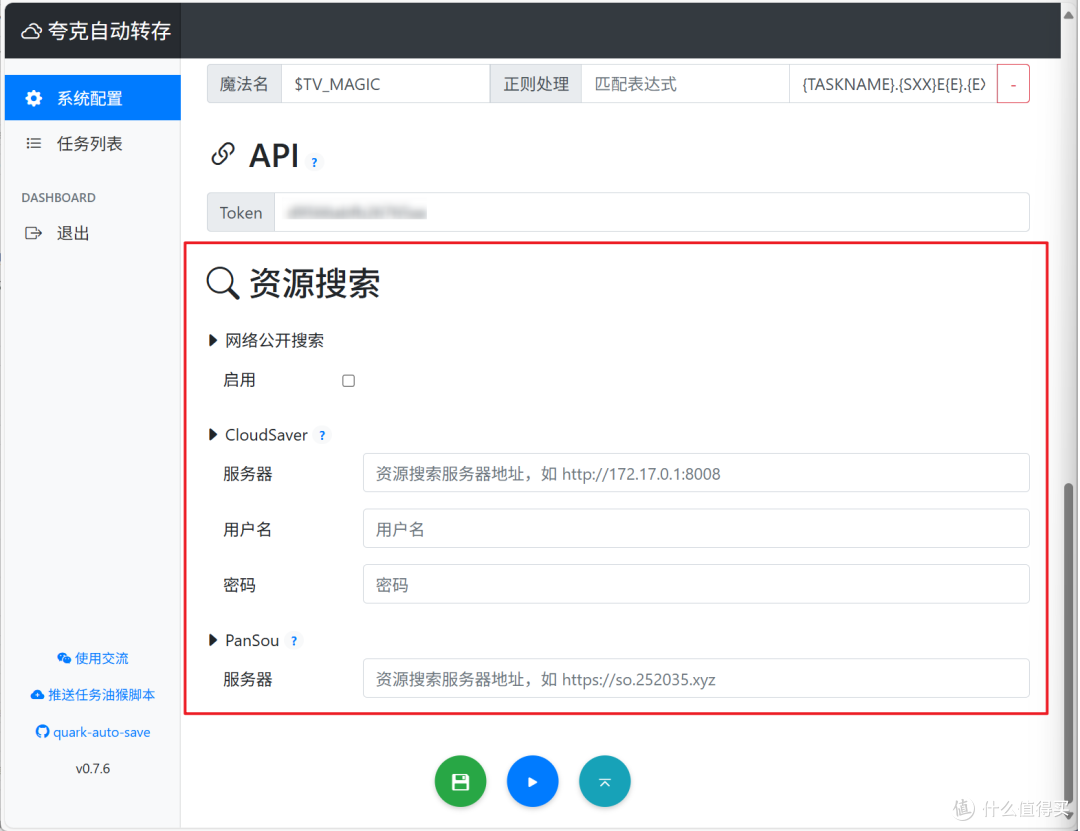Image resolution: width=1080 pixels, height=831 pixels.
Task: Focus the CloudSaver 密码 field
Action: tap(696, 585)
